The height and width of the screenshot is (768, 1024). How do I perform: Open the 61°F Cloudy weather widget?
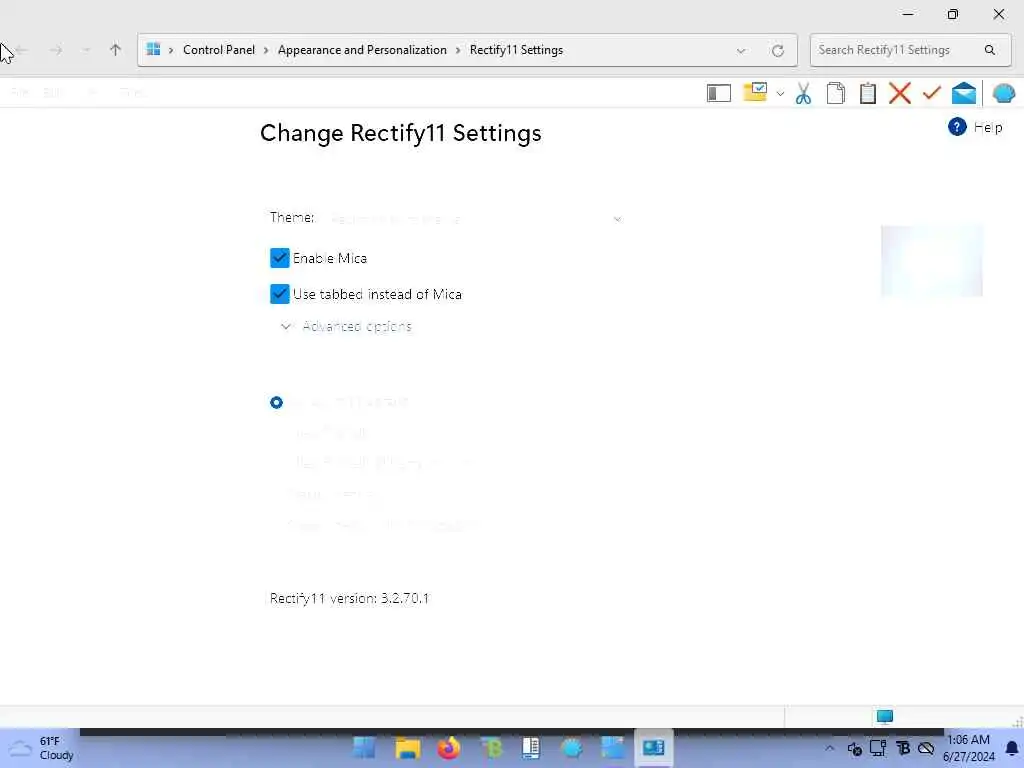point(40,748)
